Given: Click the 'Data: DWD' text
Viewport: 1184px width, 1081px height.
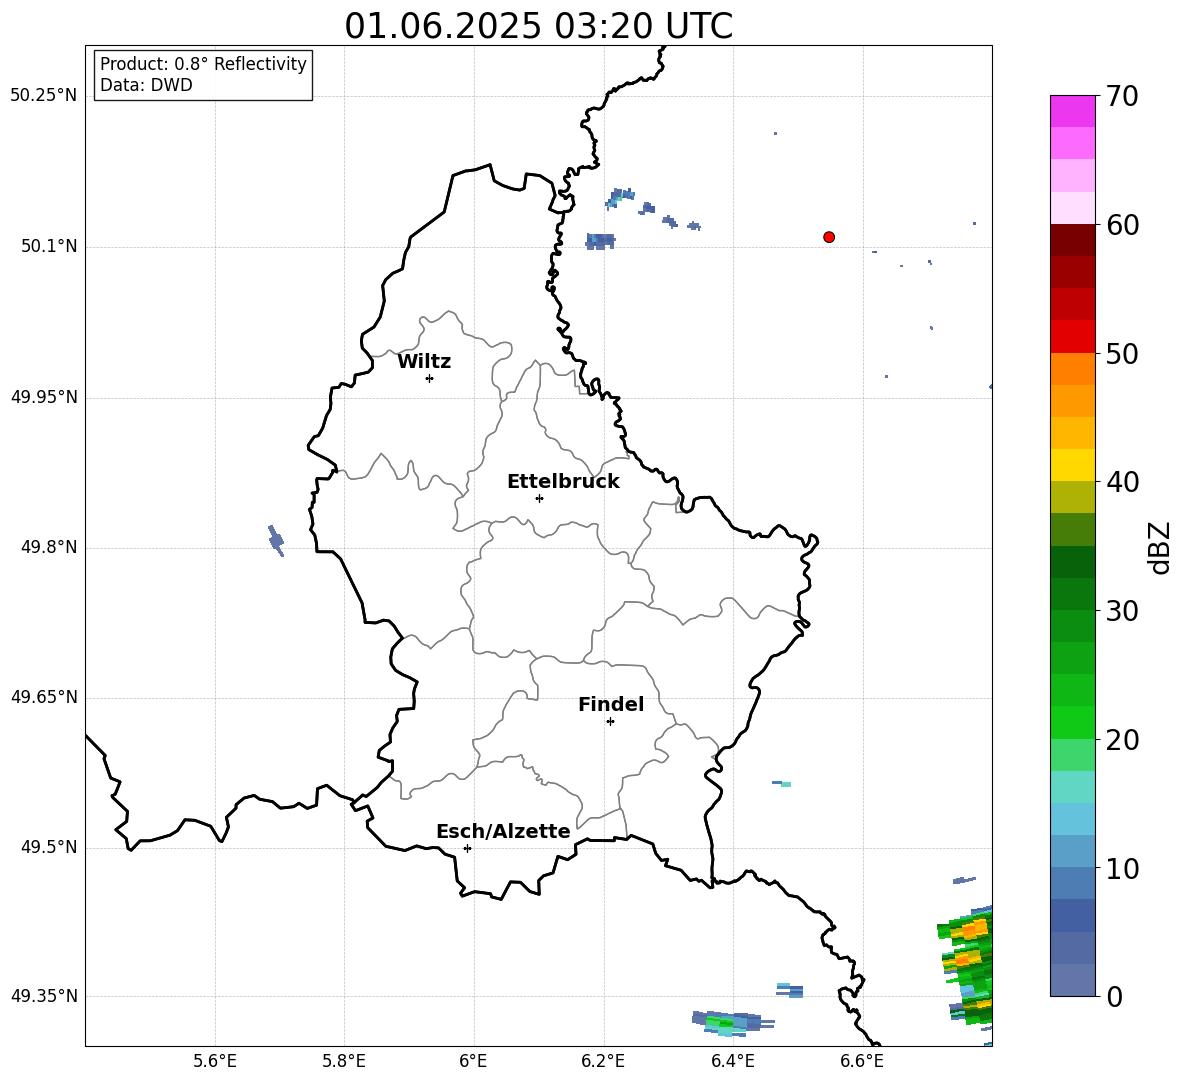Looking at the screenshot, I should tap(146, 85).
